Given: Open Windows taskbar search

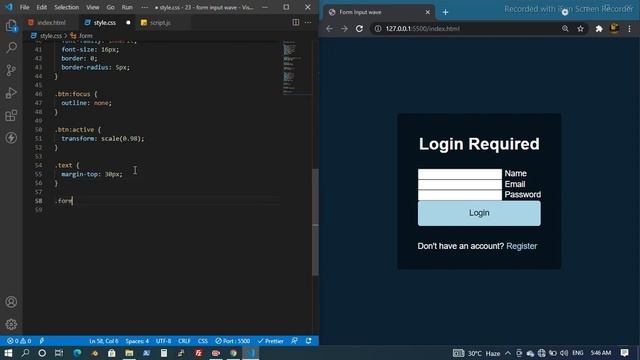Looking at the screenshot, I should [25, 353].
